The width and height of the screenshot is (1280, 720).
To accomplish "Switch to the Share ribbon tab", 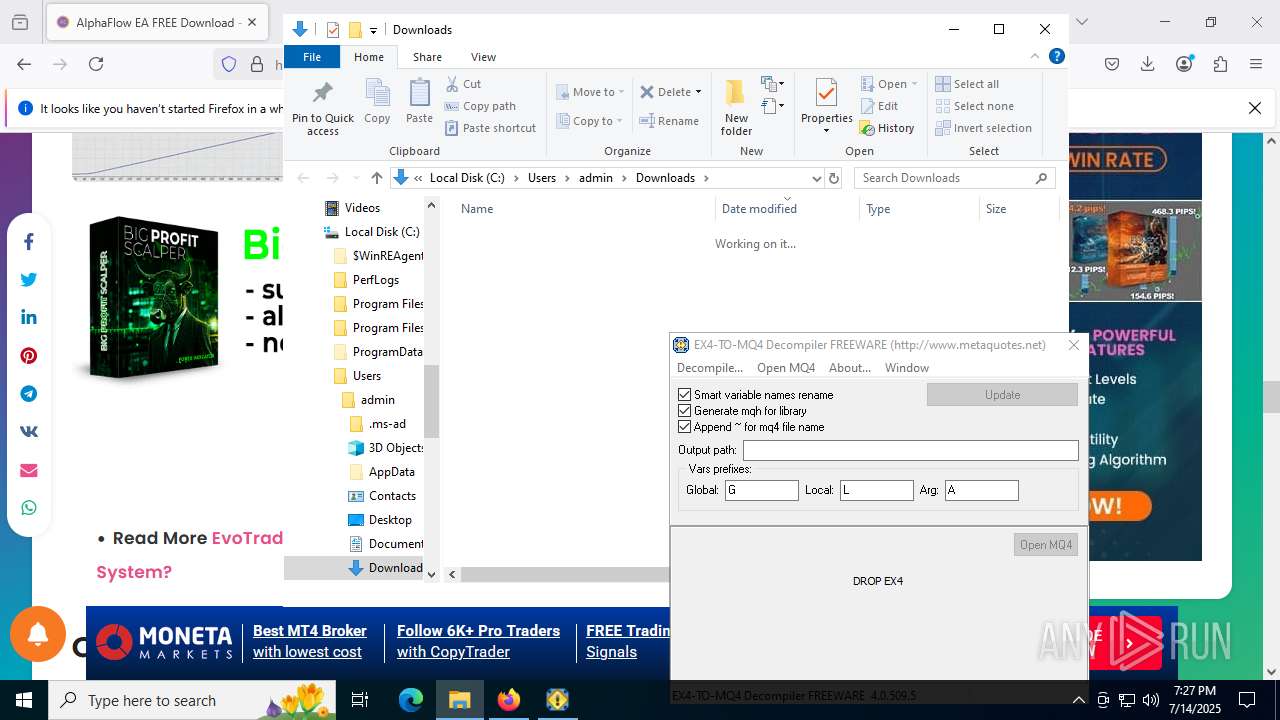I will [427, 57].
